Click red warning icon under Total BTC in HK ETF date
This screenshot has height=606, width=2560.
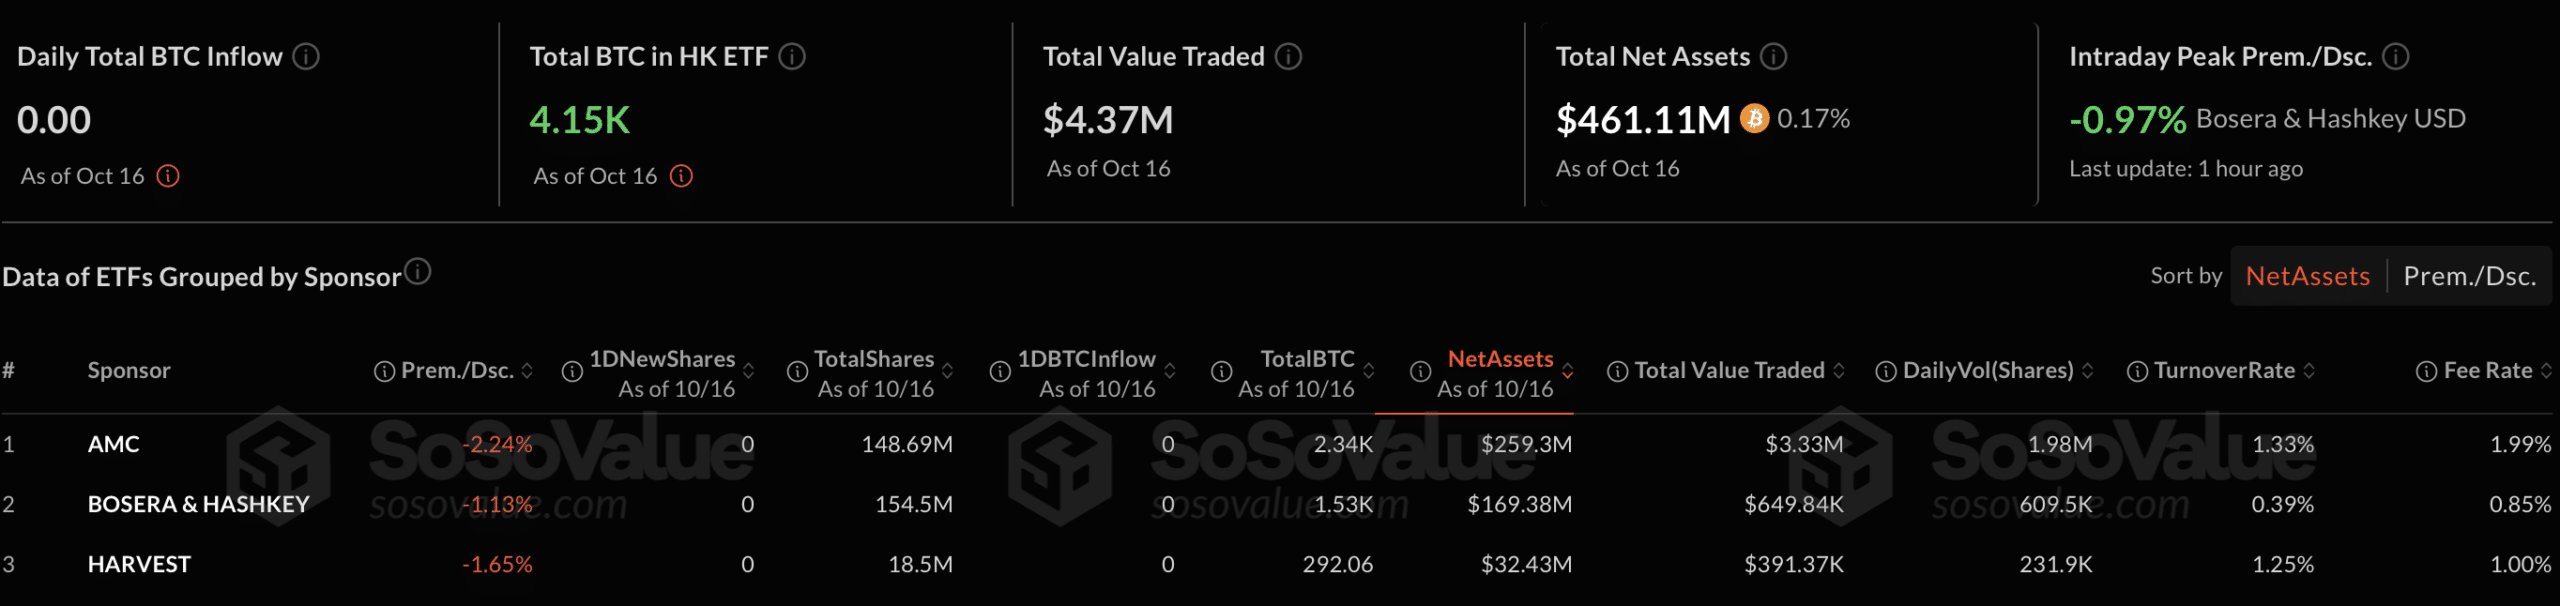coord(681,176)
